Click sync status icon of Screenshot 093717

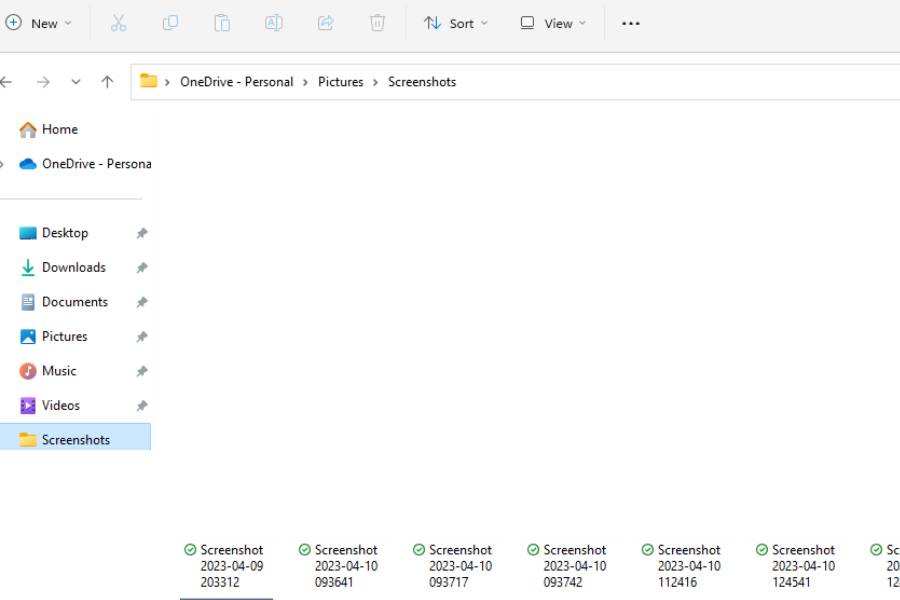pyautogui.click(x=418, y=549)
